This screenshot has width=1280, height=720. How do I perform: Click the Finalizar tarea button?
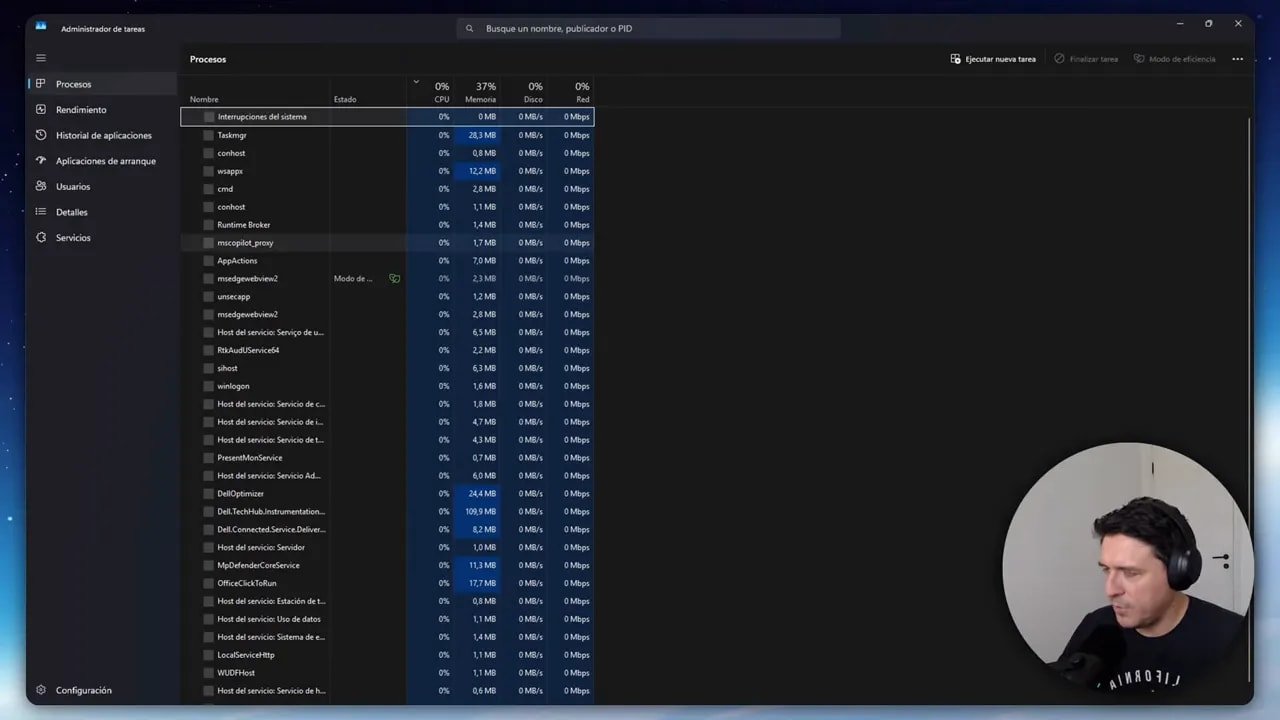[1086, 59]
